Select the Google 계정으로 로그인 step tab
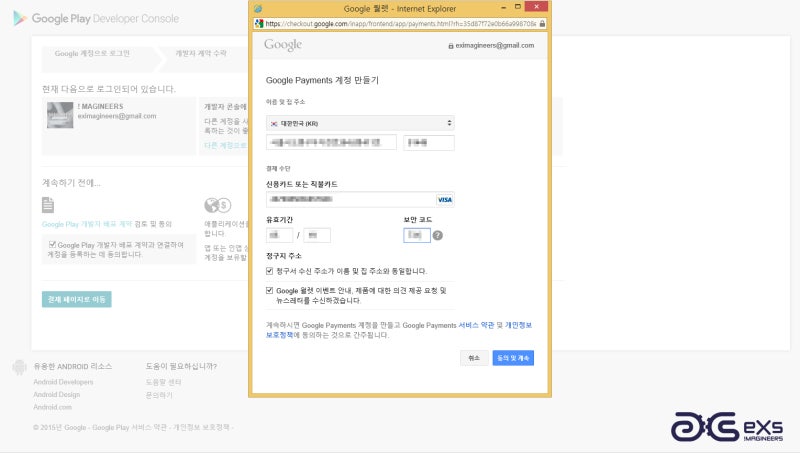800x453 pixels. [x=92, y=54]
